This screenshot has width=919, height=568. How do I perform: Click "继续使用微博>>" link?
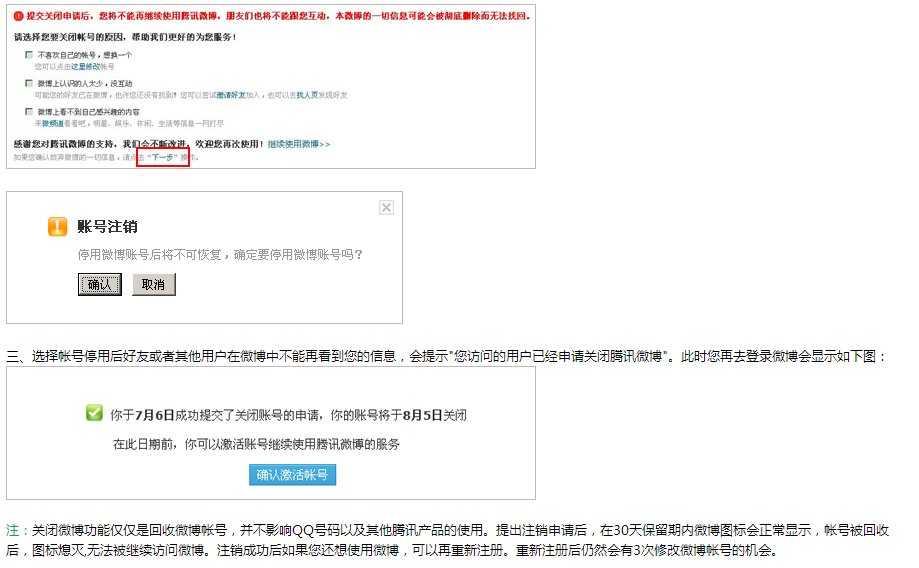coord(299,144)
